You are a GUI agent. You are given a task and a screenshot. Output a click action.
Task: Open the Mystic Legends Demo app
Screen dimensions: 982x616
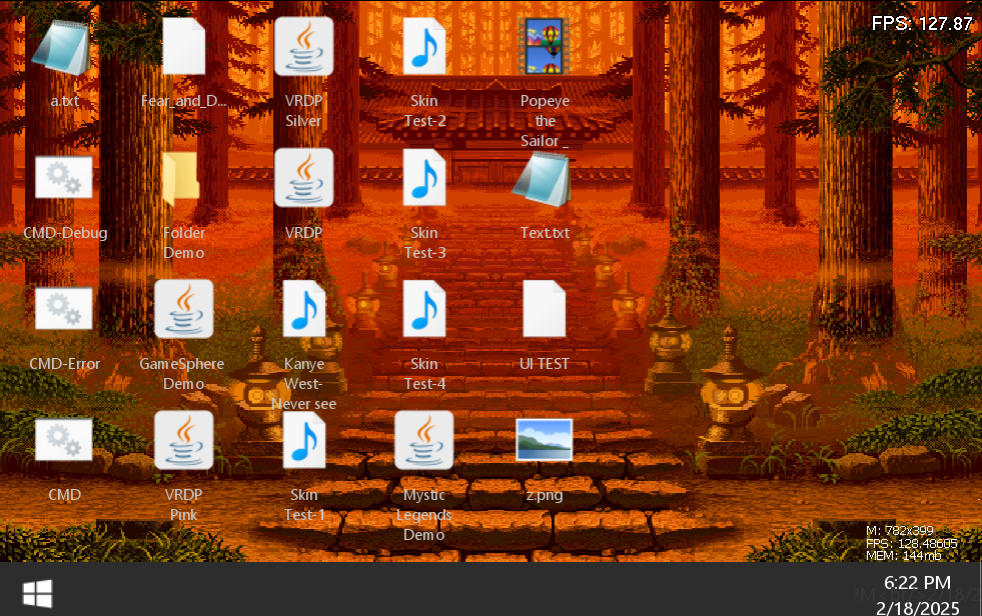pos(424,440)
